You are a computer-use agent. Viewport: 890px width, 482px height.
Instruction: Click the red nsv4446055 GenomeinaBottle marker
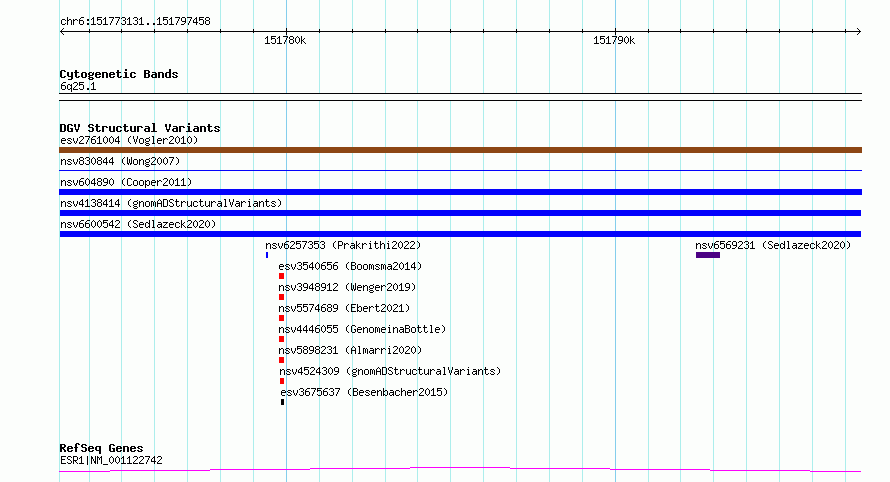point(282,339)
